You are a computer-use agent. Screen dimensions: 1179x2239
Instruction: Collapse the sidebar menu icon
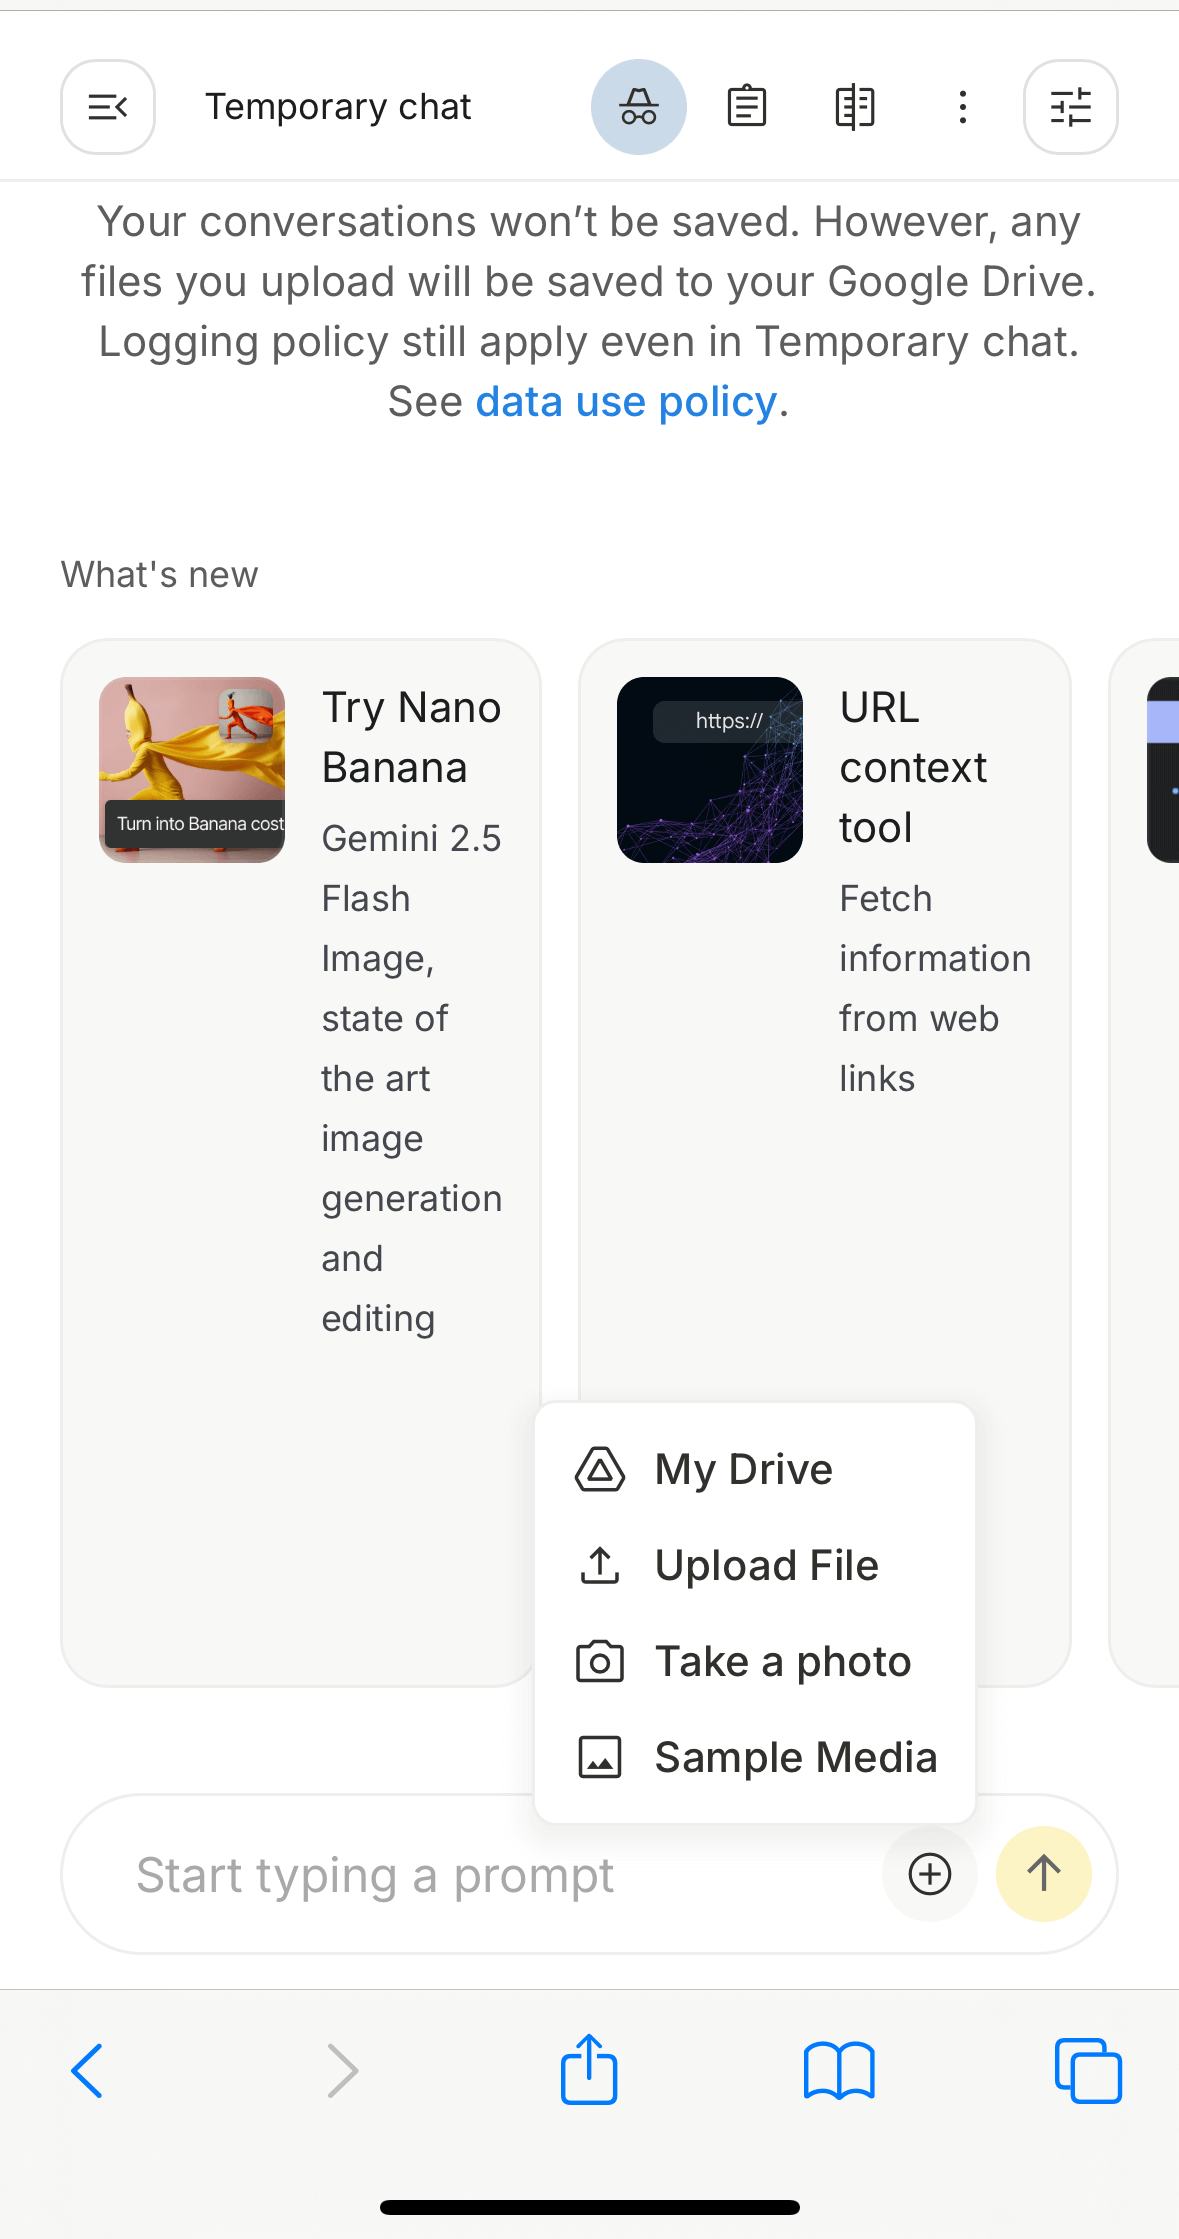coord(108,107)
